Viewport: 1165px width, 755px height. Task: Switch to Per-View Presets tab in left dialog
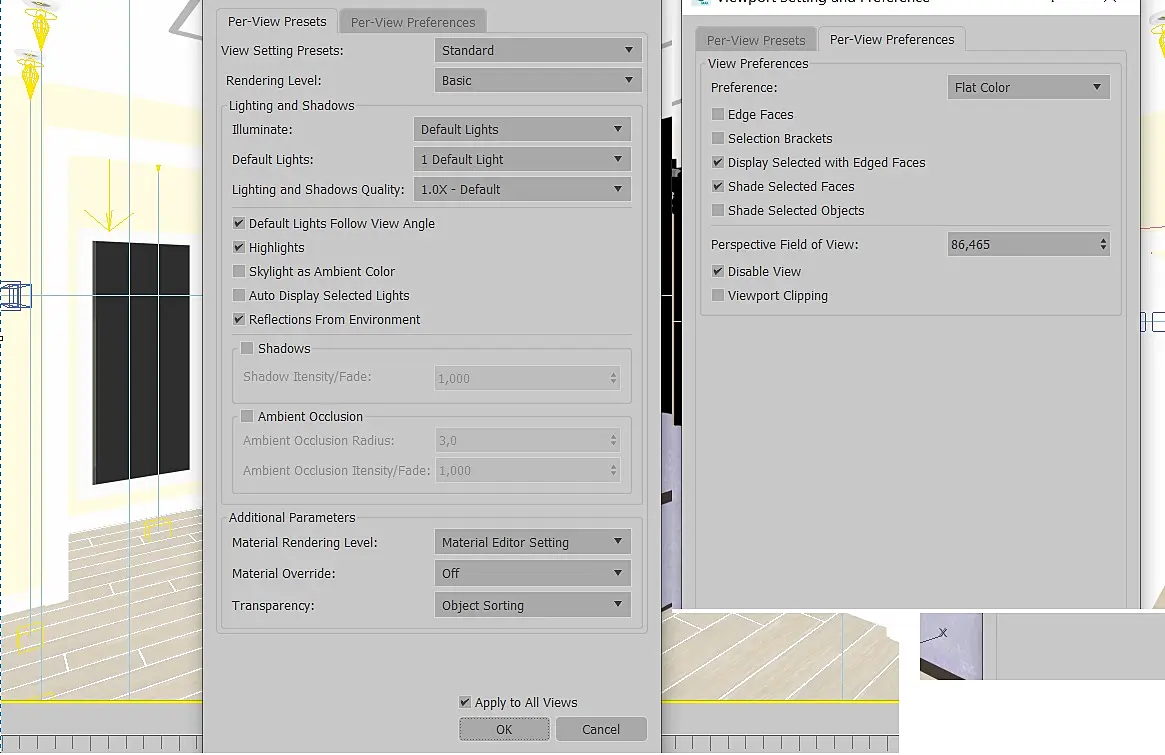point(277,22)
